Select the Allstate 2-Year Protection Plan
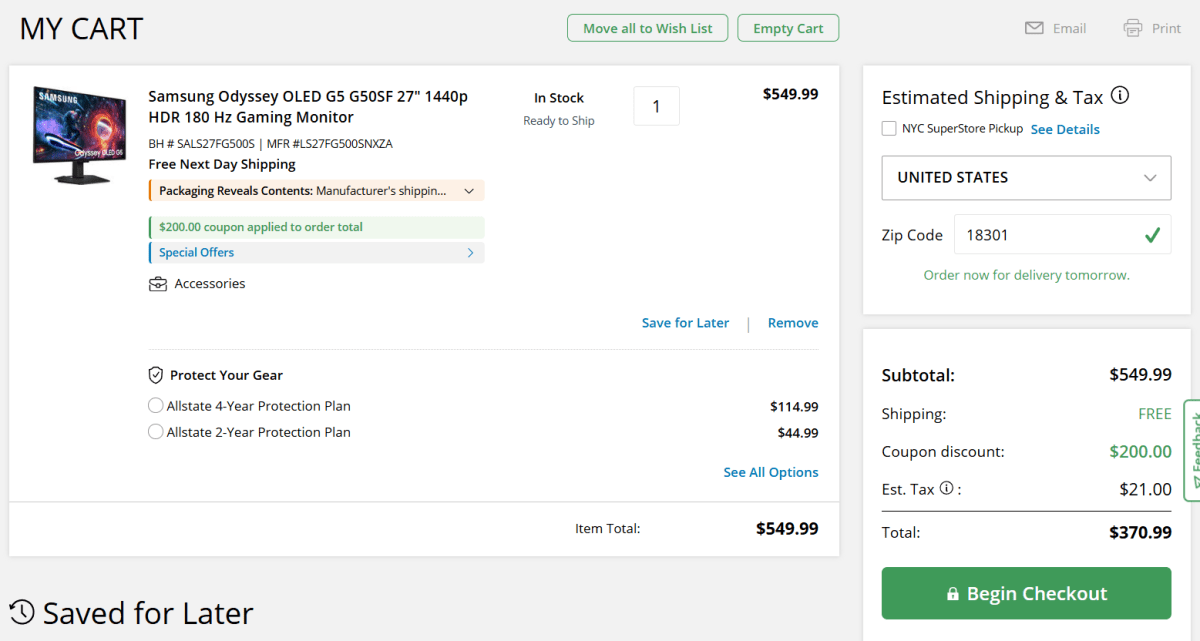Image resolution: width=1200 pixels, height=641 pixels. pos(155,431)
